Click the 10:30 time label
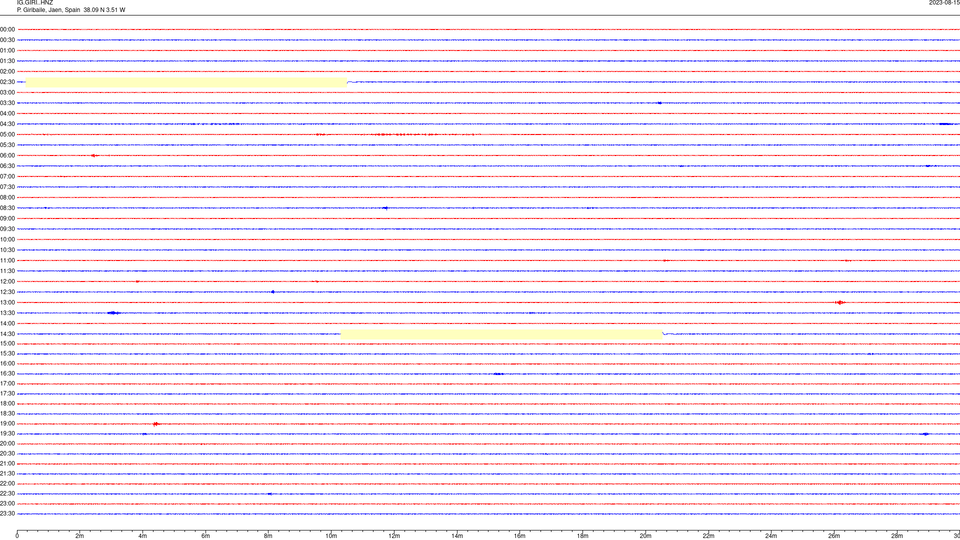The height and width of the screenshot is (540, 960). point(8,250)
